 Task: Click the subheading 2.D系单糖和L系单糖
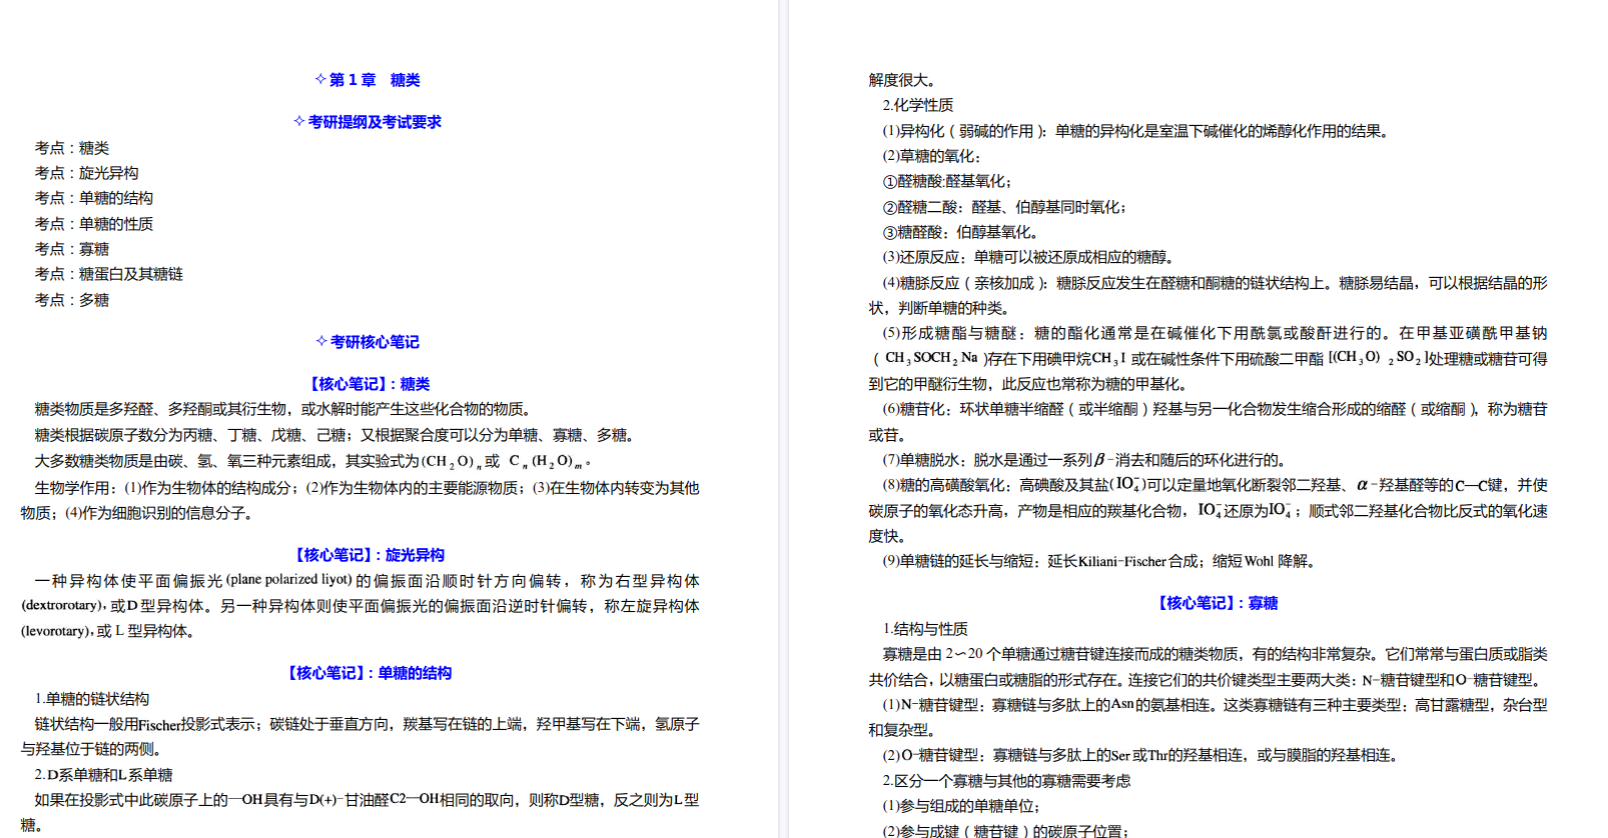pos(103,775)
